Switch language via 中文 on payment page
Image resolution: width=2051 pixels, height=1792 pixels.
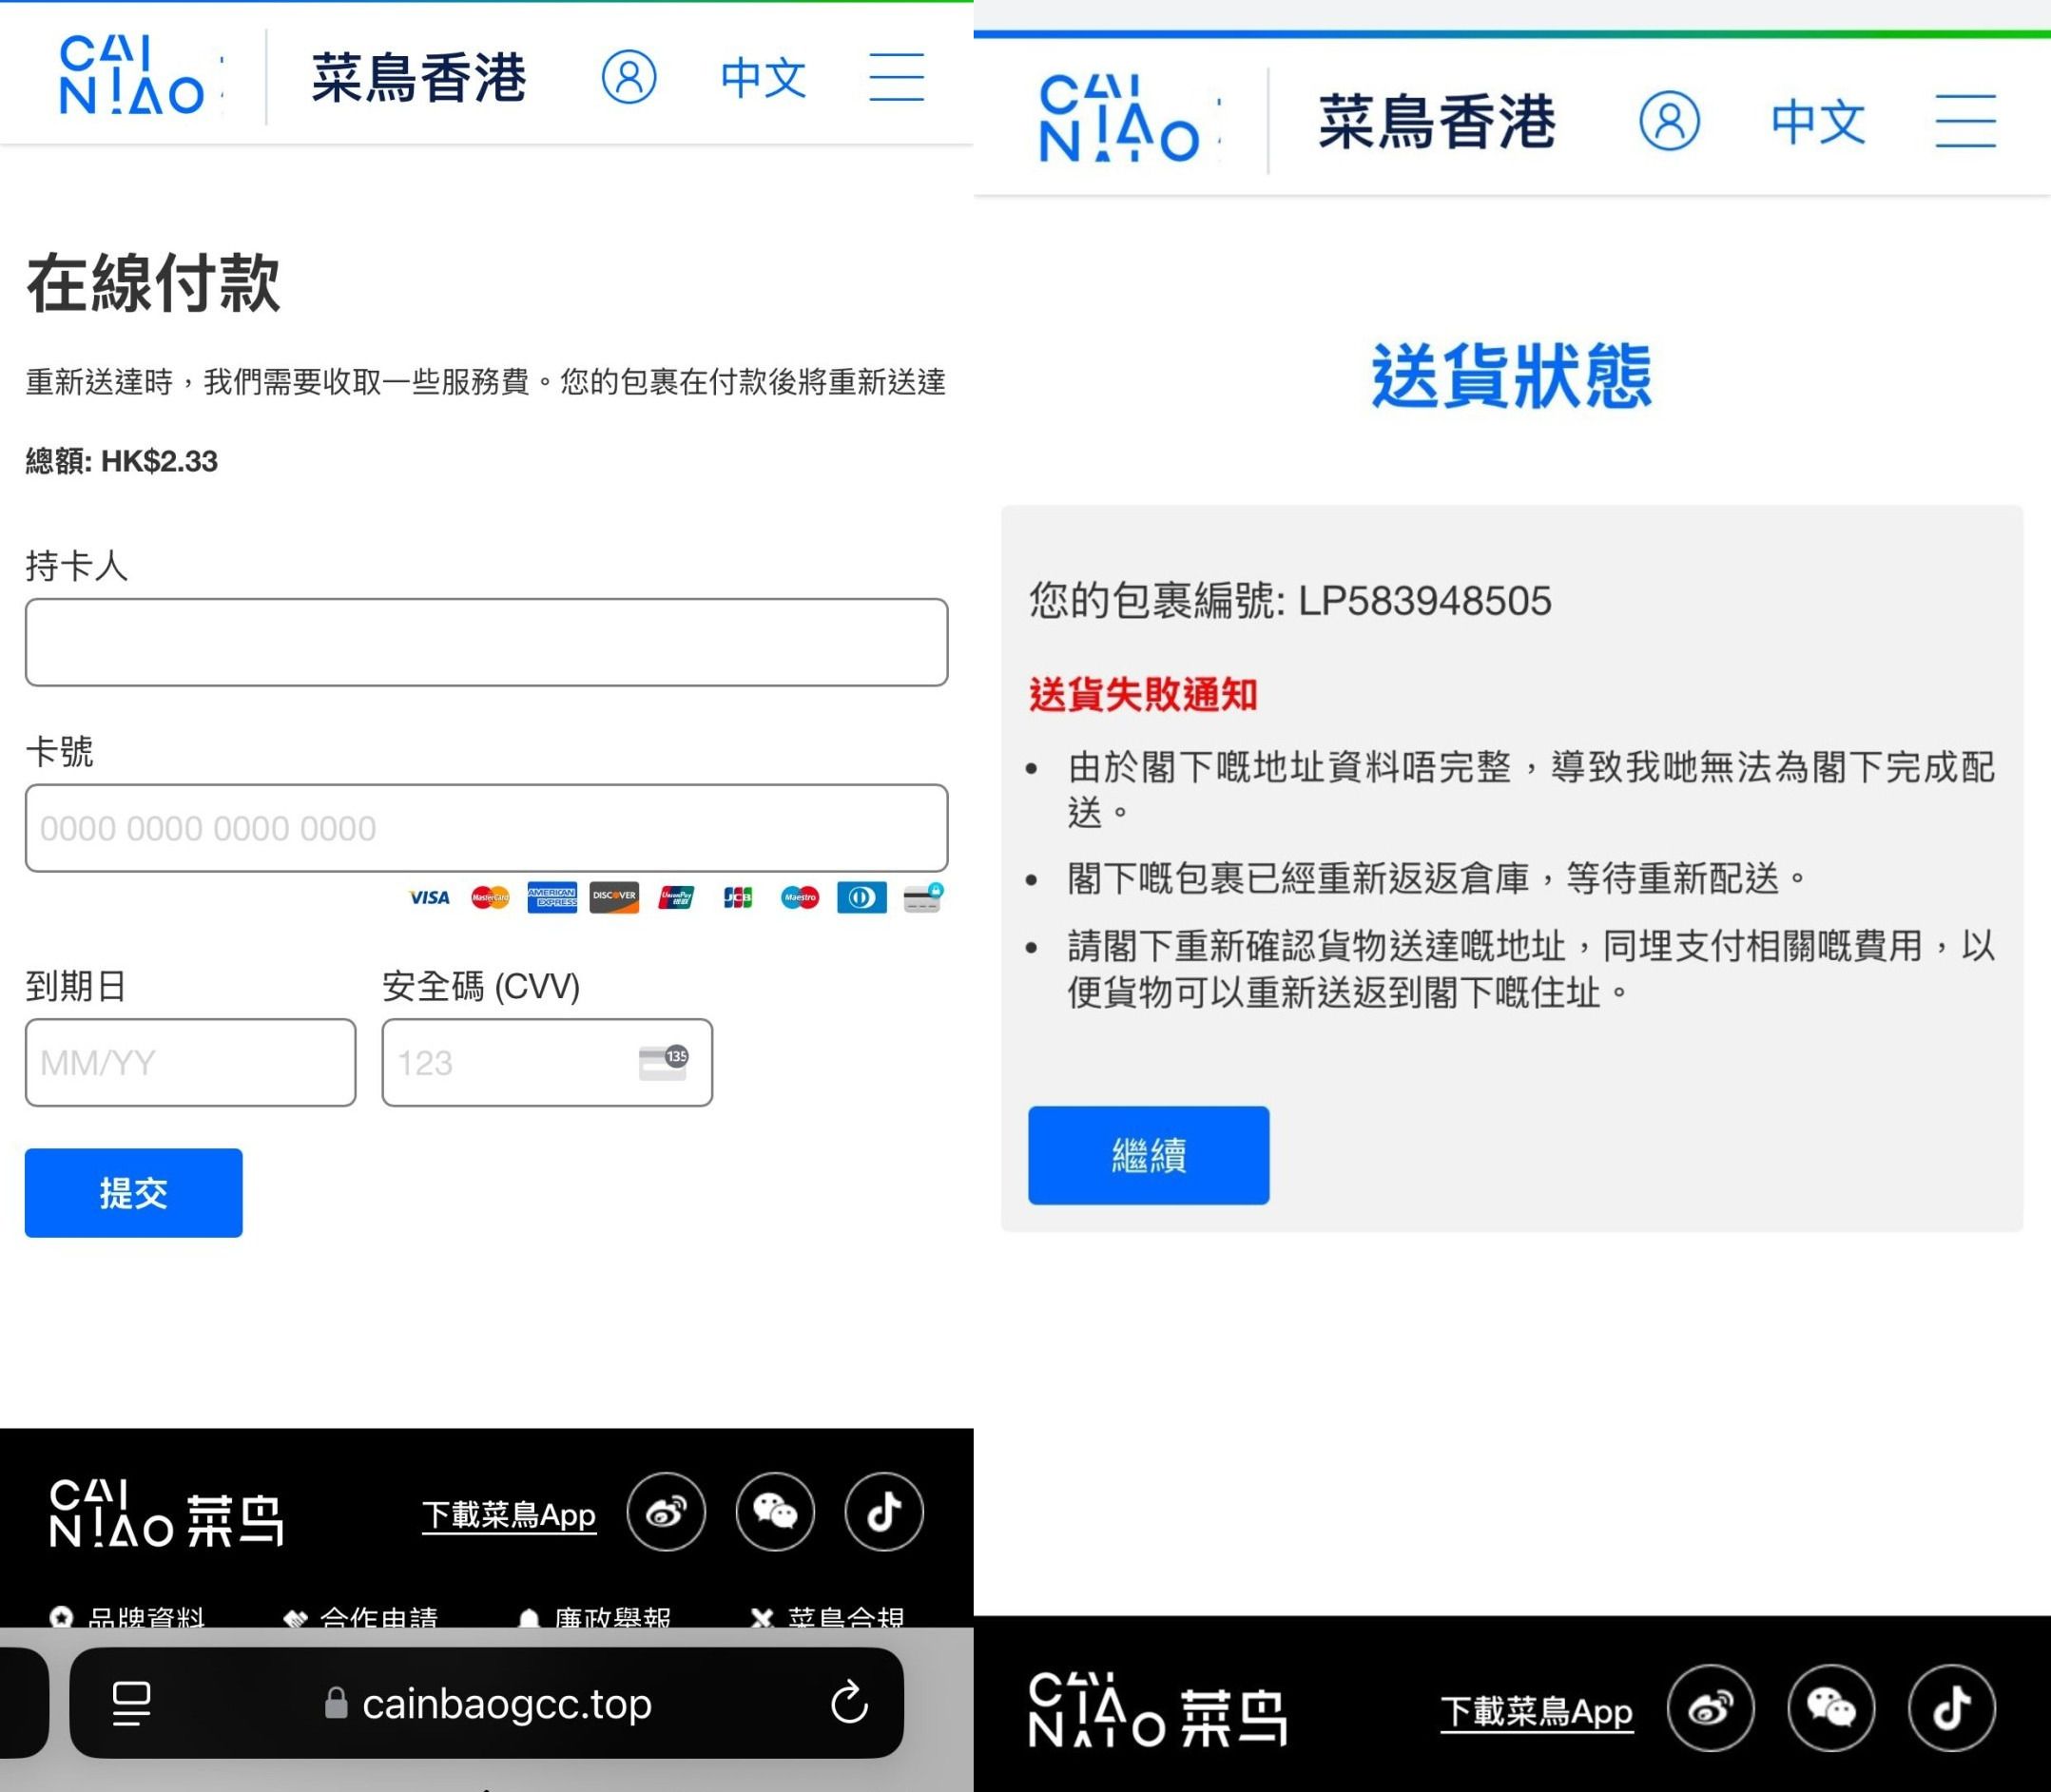[x=763, y=77]
